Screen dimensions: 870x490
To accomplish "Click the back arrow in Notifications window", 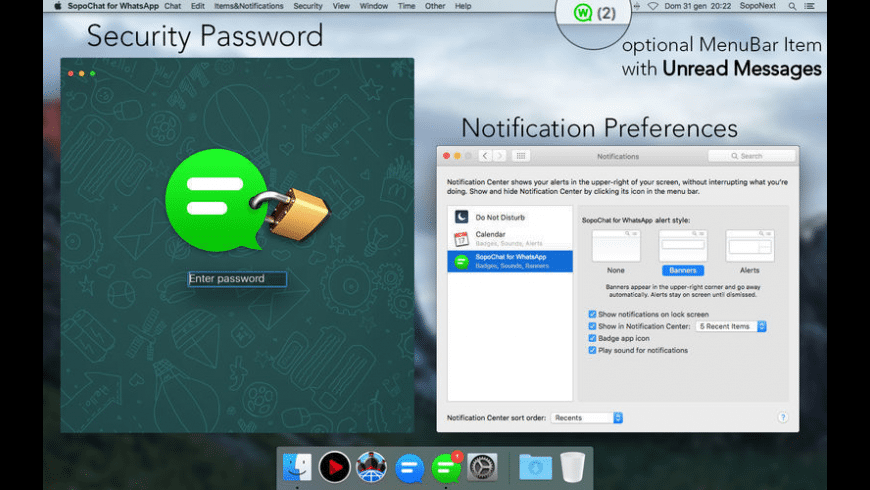I will (x=485, y=156).
